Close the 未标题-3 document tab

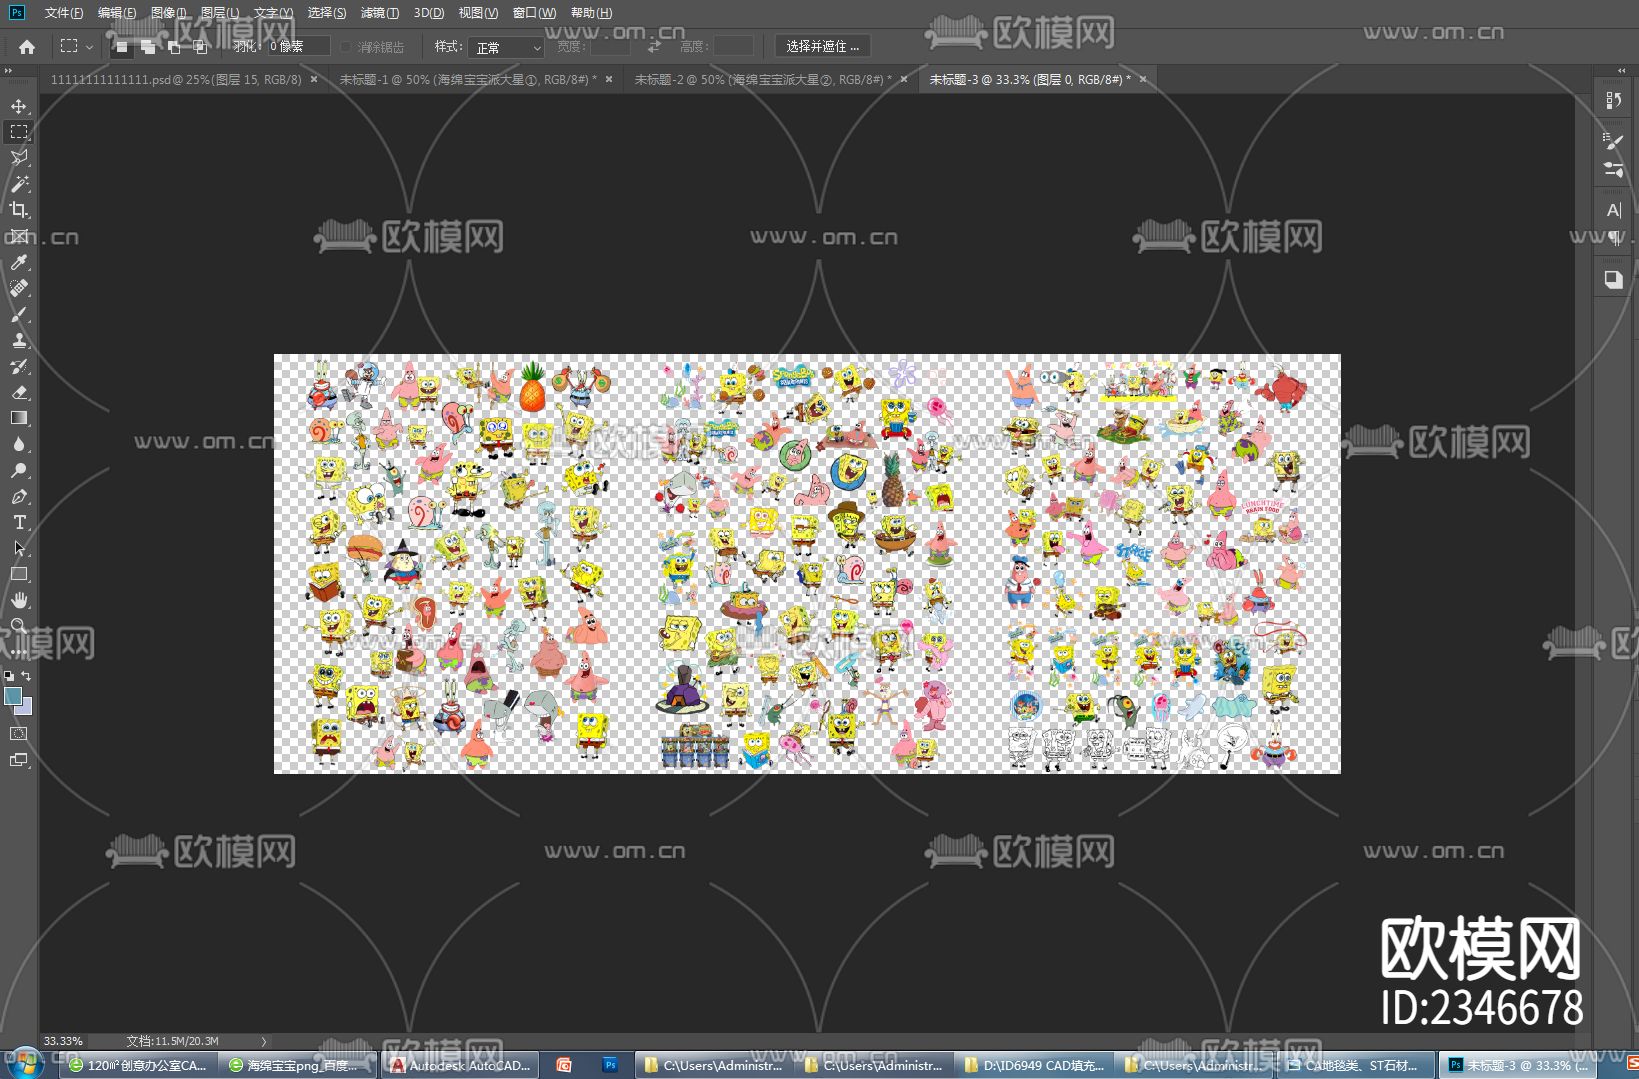tap(1143, 79)
